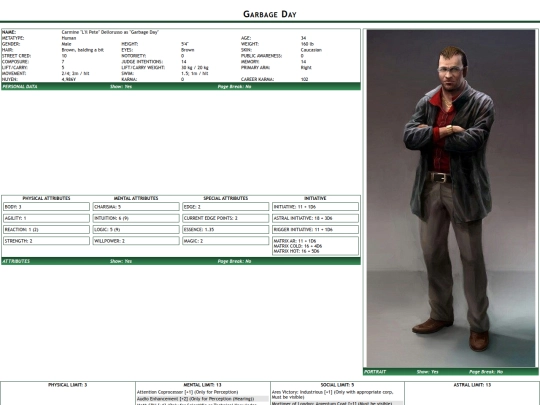Click the INTUITION: 6 (9) attribute box
Viewport: 540px width, 405px height.
click(136, 218)
